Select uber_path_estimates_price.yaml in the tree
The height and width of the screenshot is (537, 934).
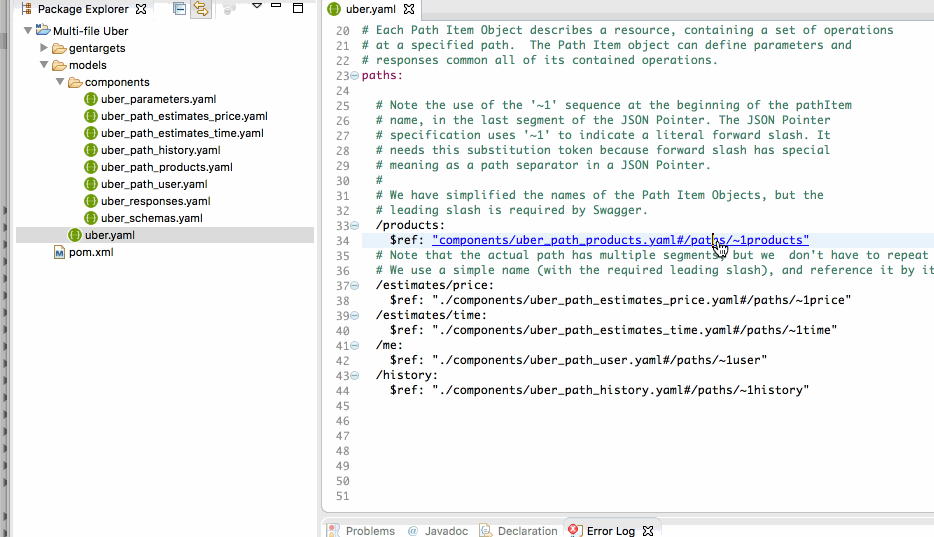click(184, 116)
